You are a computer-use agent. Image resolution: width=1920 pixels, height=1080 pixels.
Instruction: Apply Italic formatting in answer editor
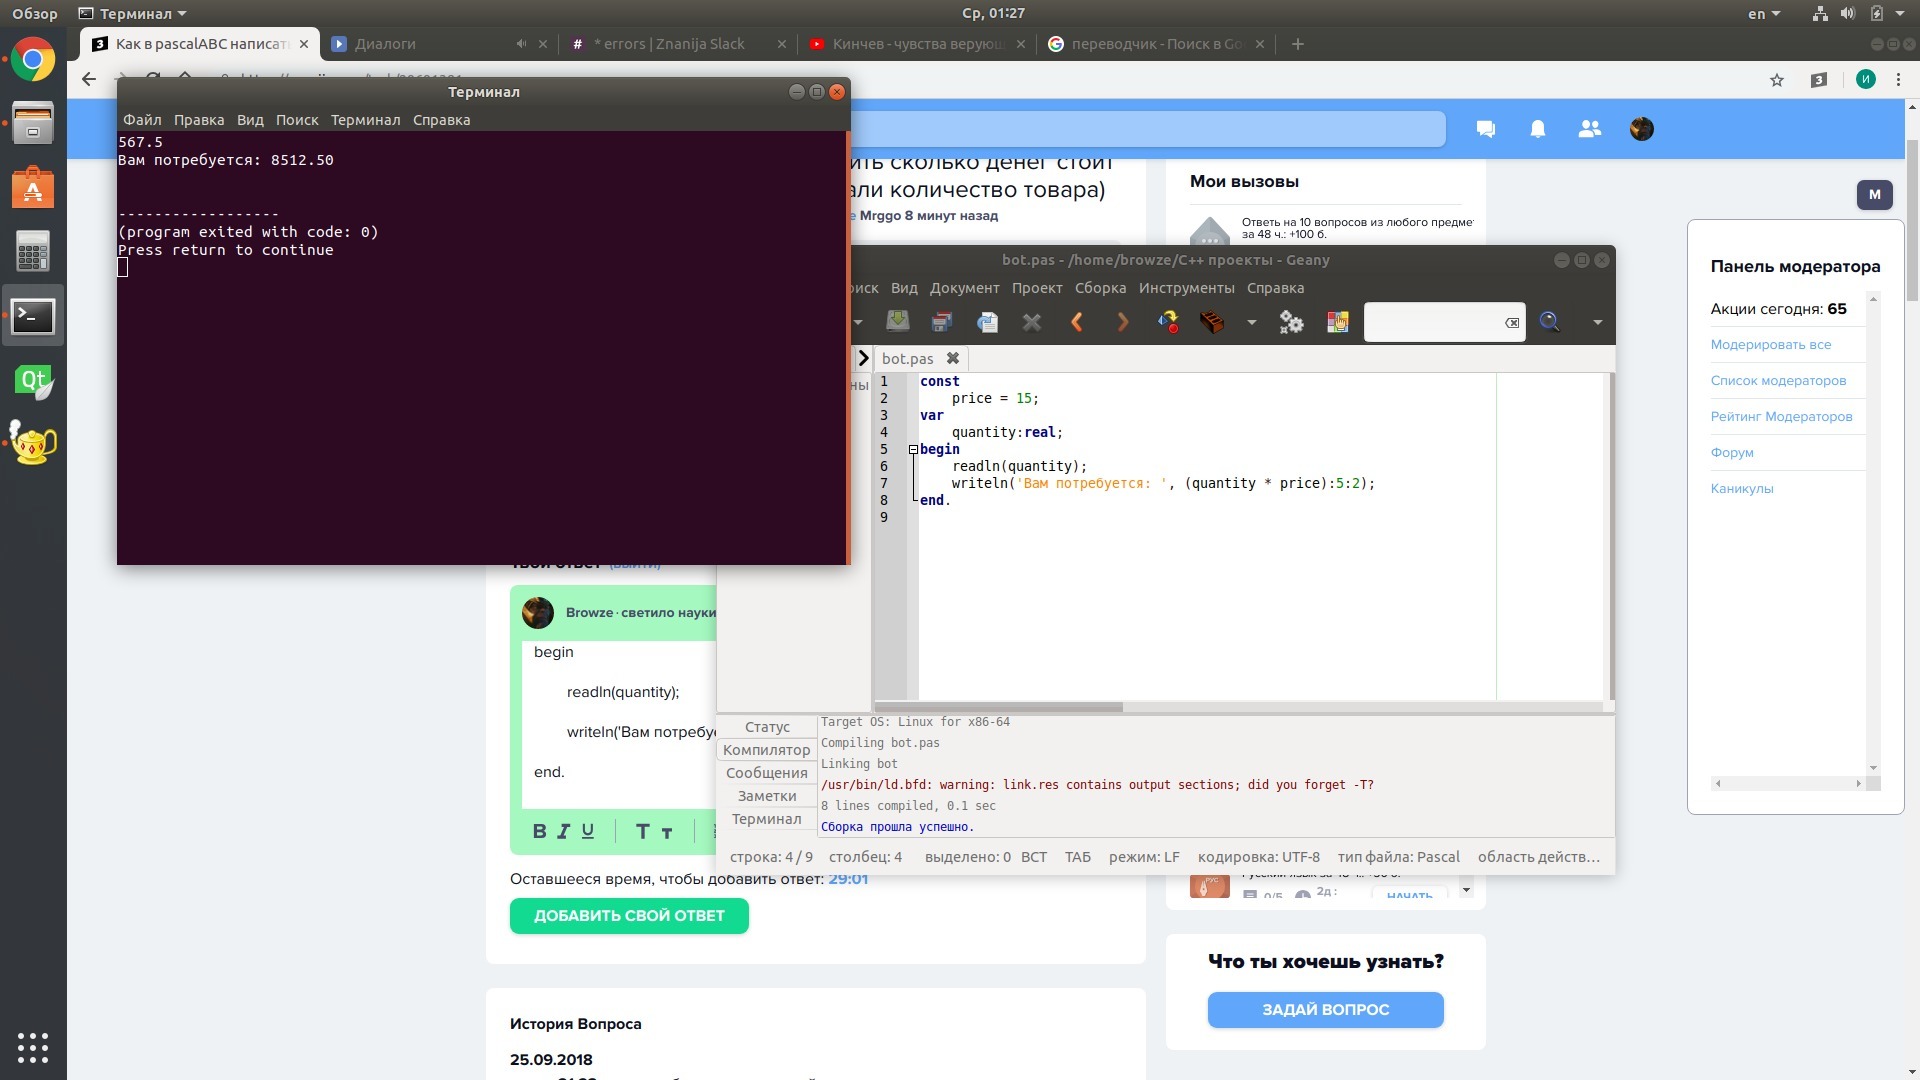tap(564, 831)
